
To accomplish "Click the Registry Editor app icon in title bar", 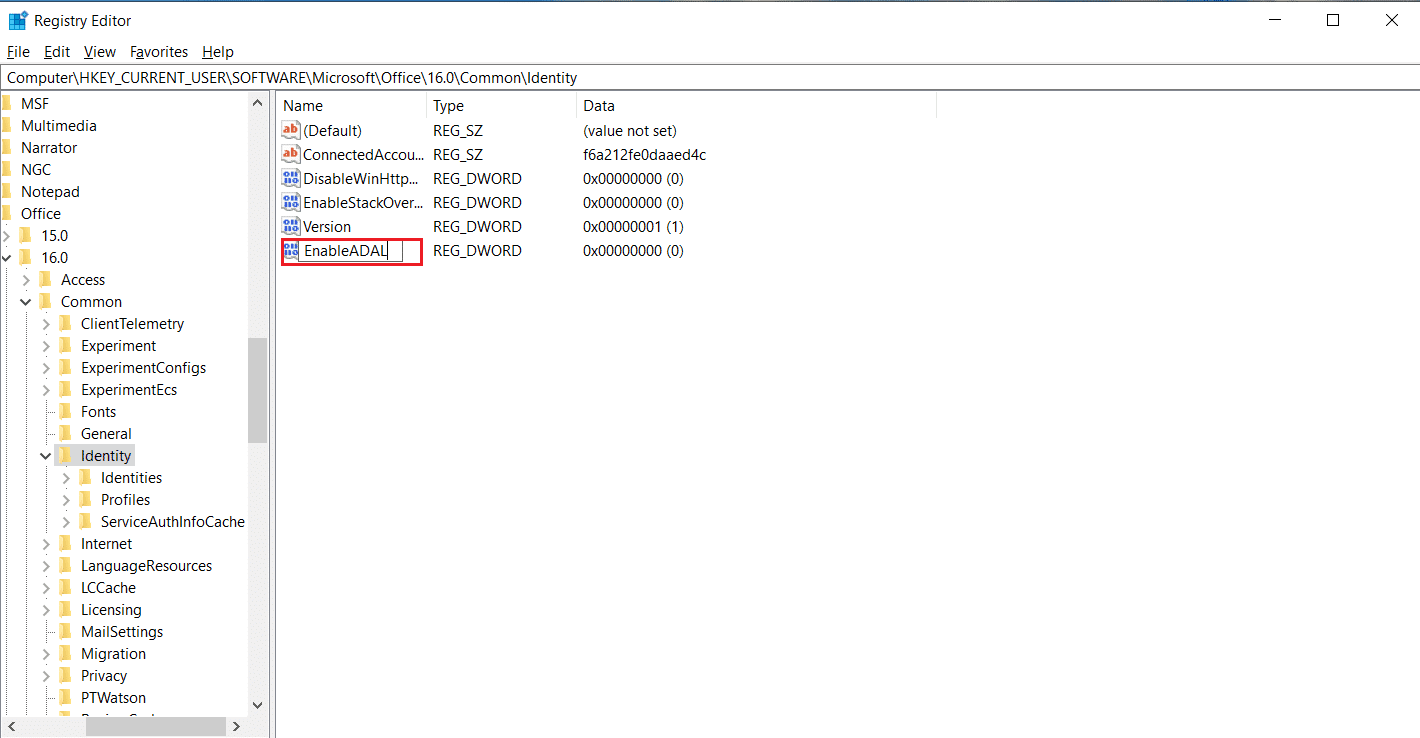I will click(18, 20).
